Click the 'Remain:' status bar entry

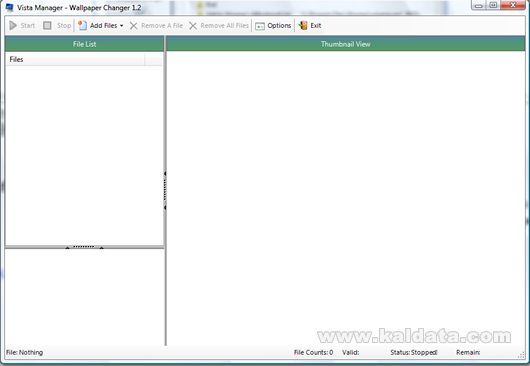(x=468, y=352)
